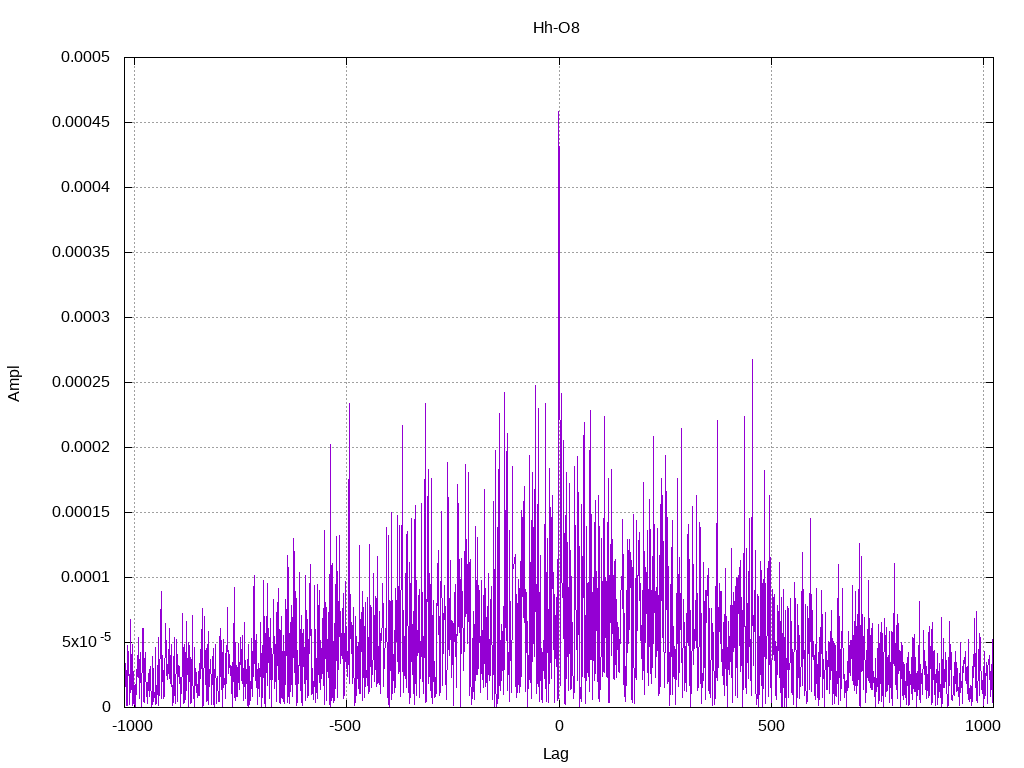Click the peak tip near lag 450
The width and height of the screenshot is (1024, 768).
(x=752, y=359)
